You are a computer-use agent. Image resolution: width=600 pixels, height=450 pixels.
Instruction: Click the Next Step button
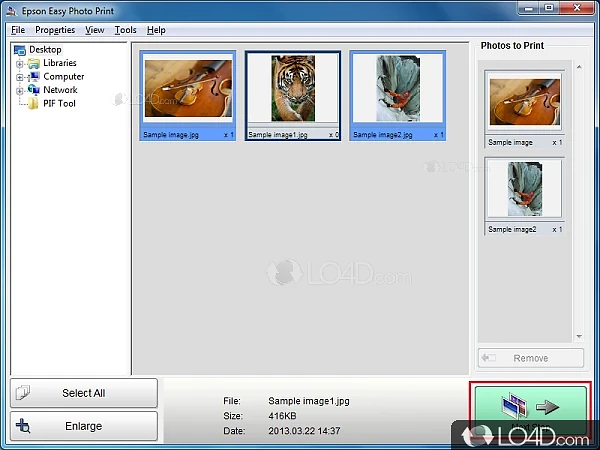point(530,413)
